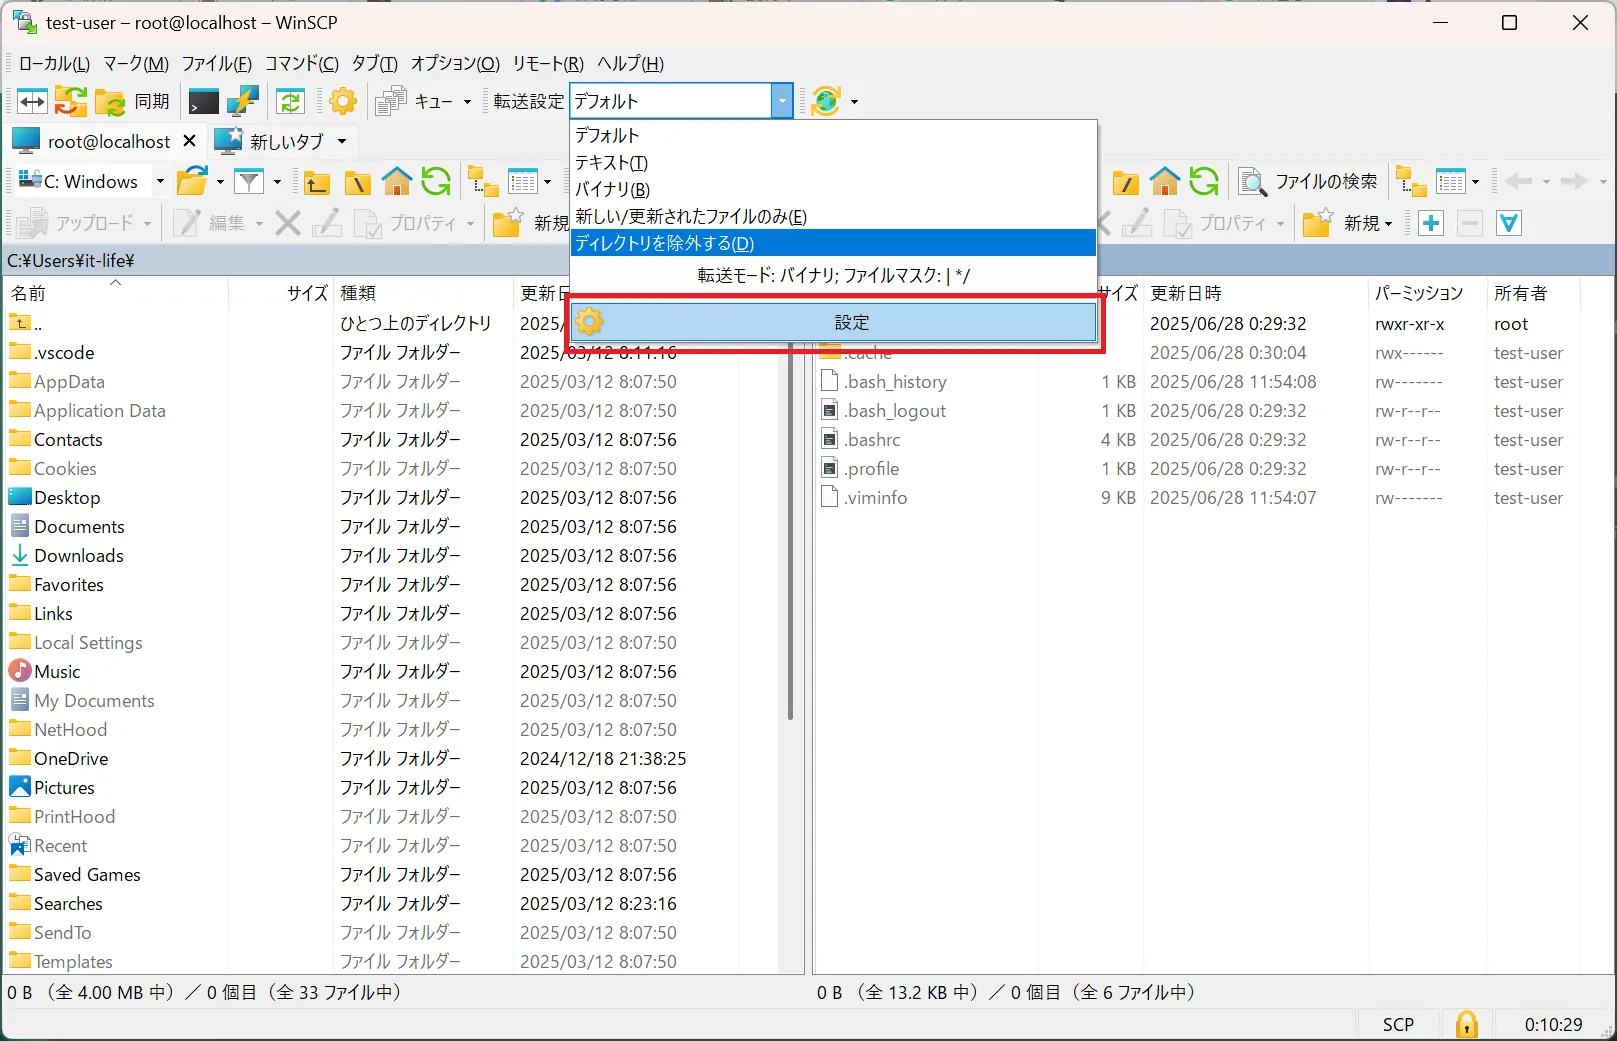1617x1041 pixels.
Task: Expand the filter funnel dropdown arrow
Action: tap(277, 182)
